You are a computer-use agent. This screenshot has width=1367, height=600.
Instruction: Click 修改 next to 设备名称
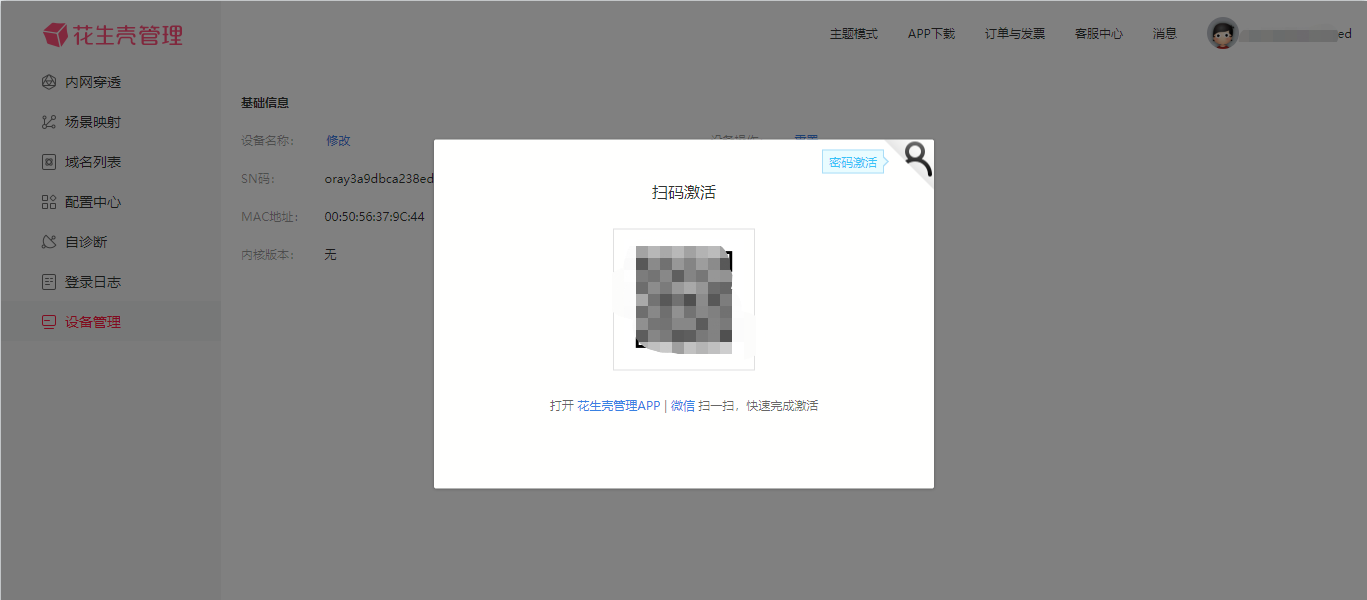click(x=338, y=141)
